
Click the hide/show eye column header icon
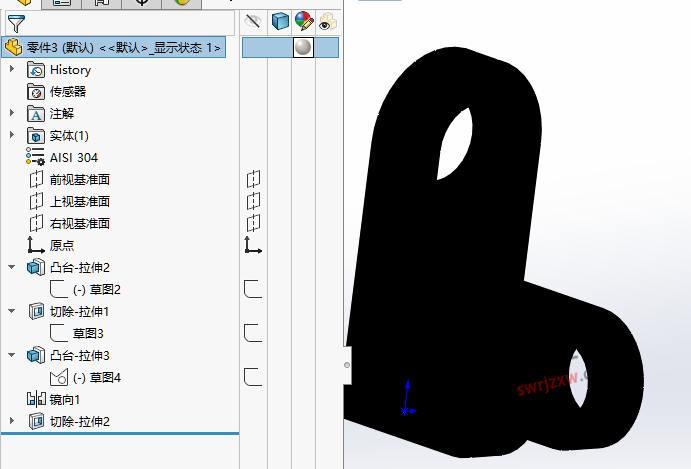254,21
